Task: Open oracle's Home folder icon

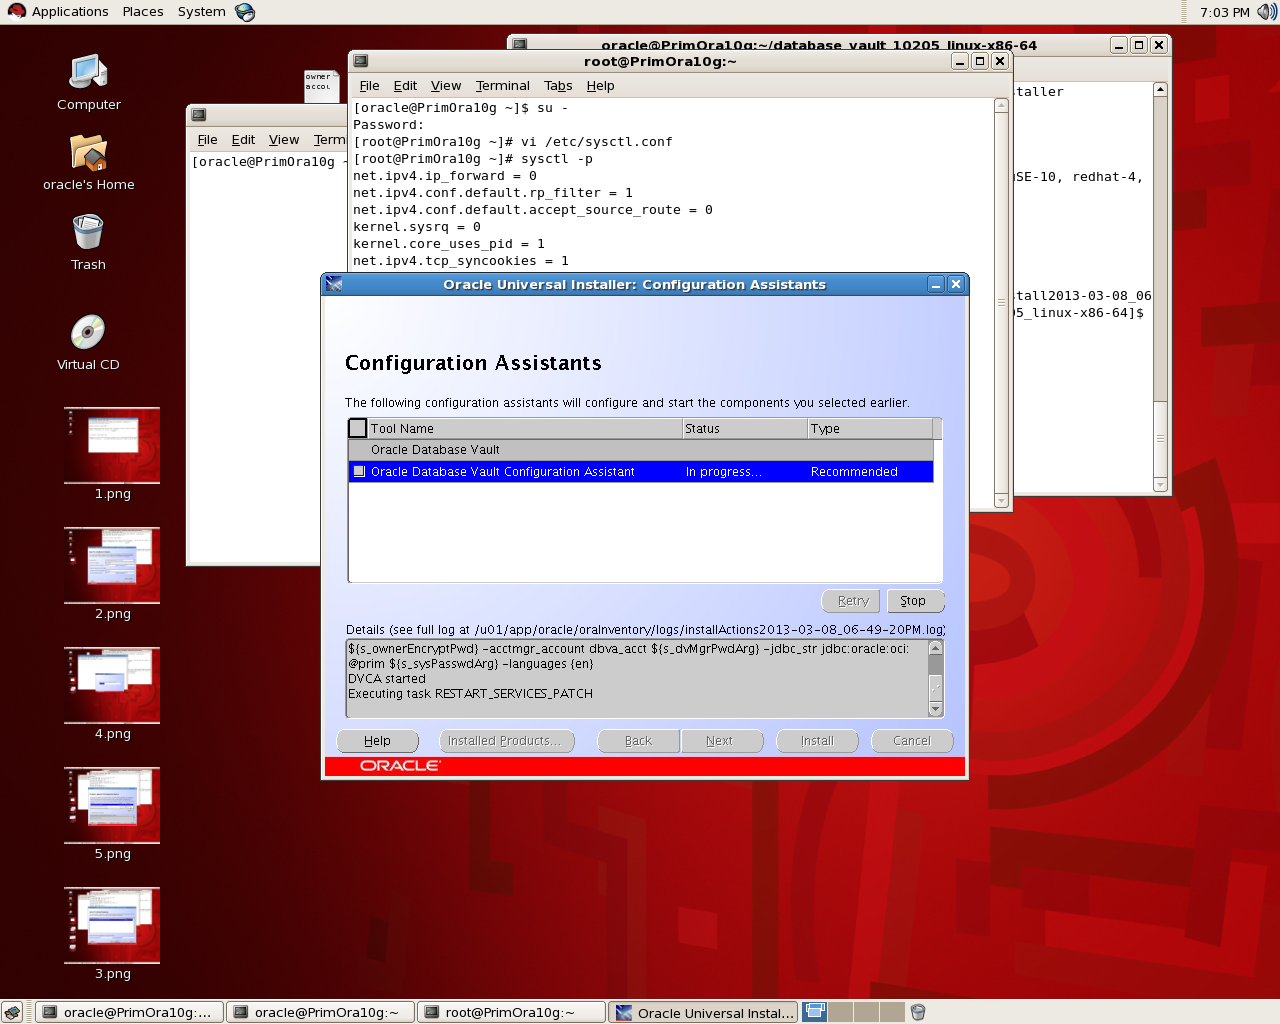Action: (x=88, y=153)
